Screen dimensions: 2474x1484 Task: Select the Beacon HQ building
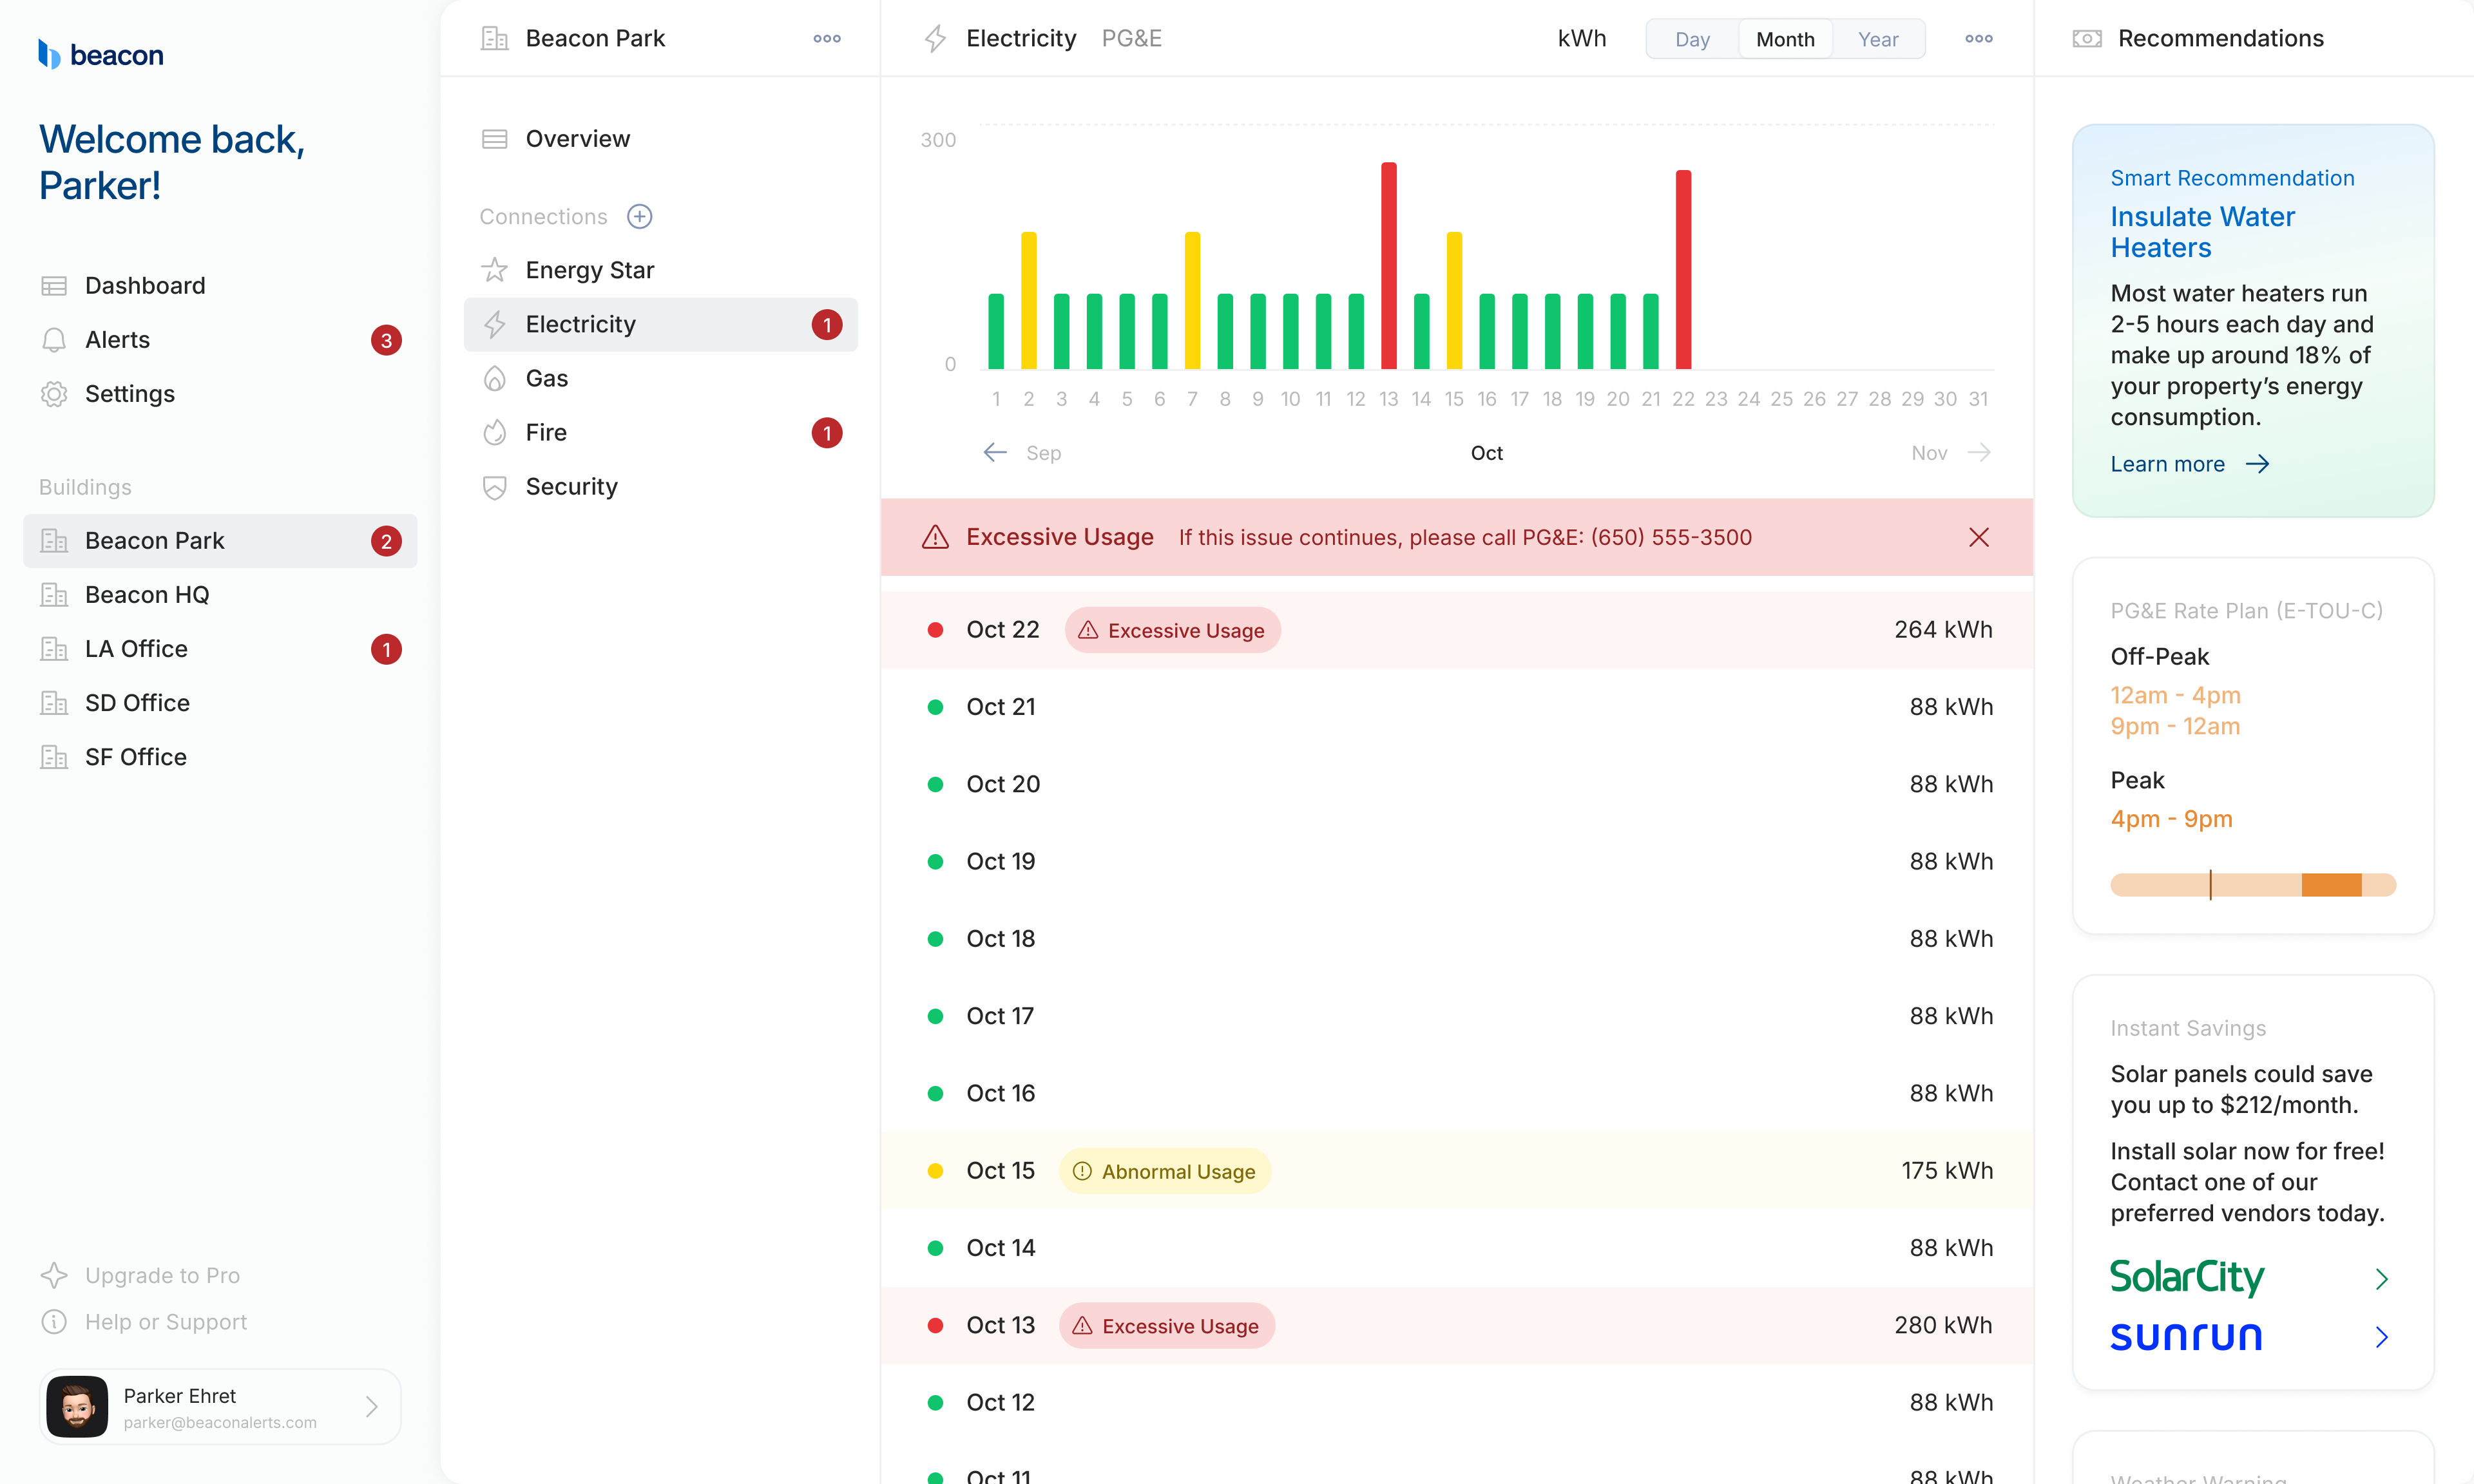point(220,595)
